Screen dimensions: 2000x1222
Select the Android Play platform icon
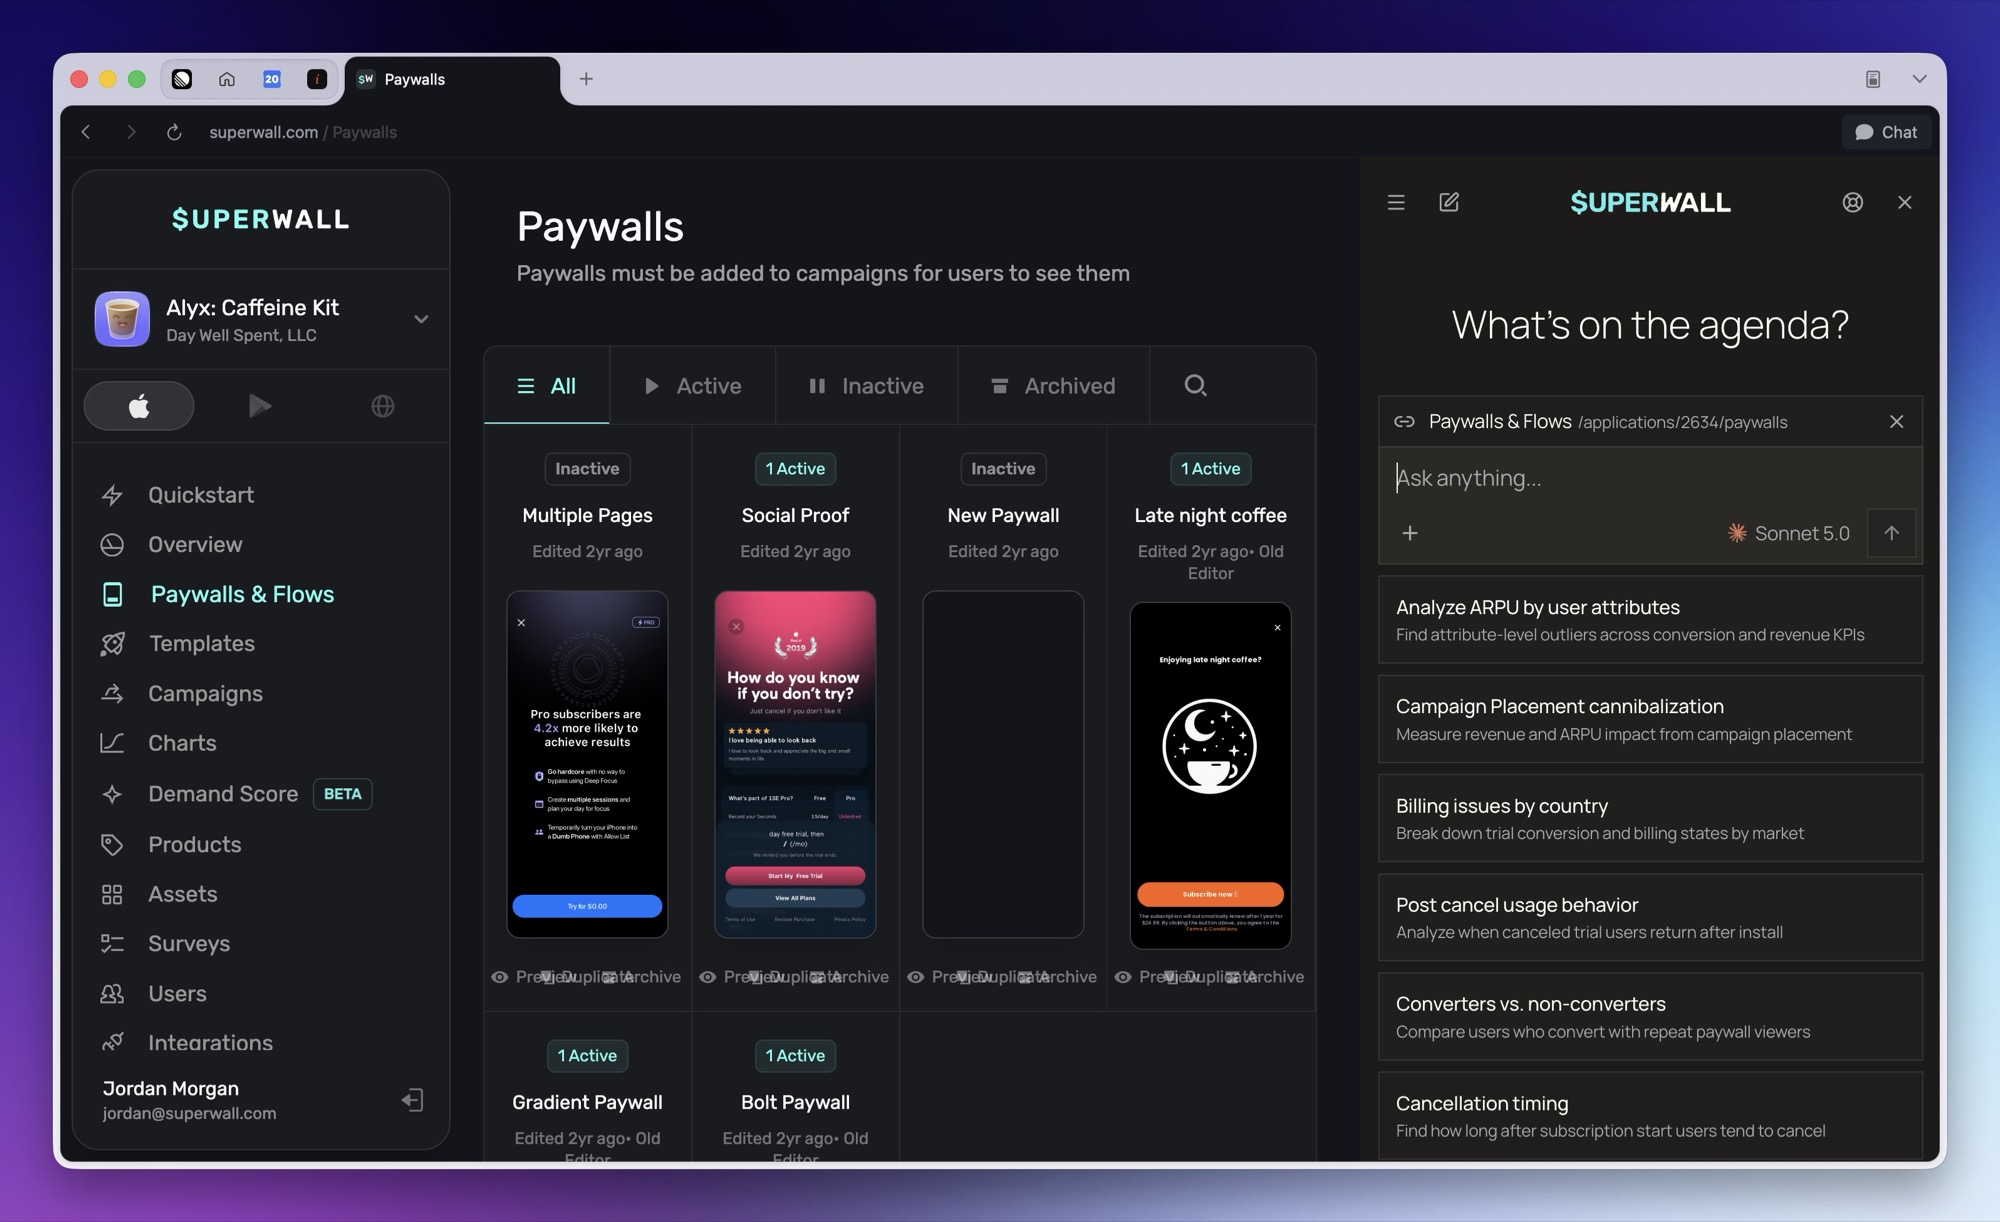260,406
